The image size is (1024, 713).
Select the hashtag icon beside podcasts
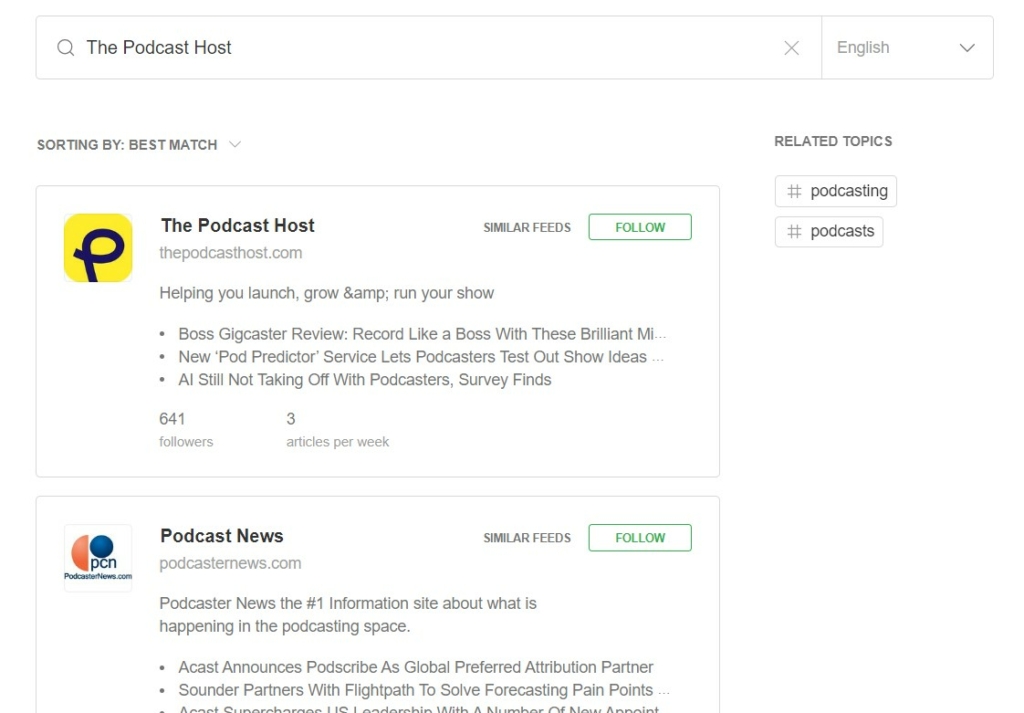[x=795, y=231]
